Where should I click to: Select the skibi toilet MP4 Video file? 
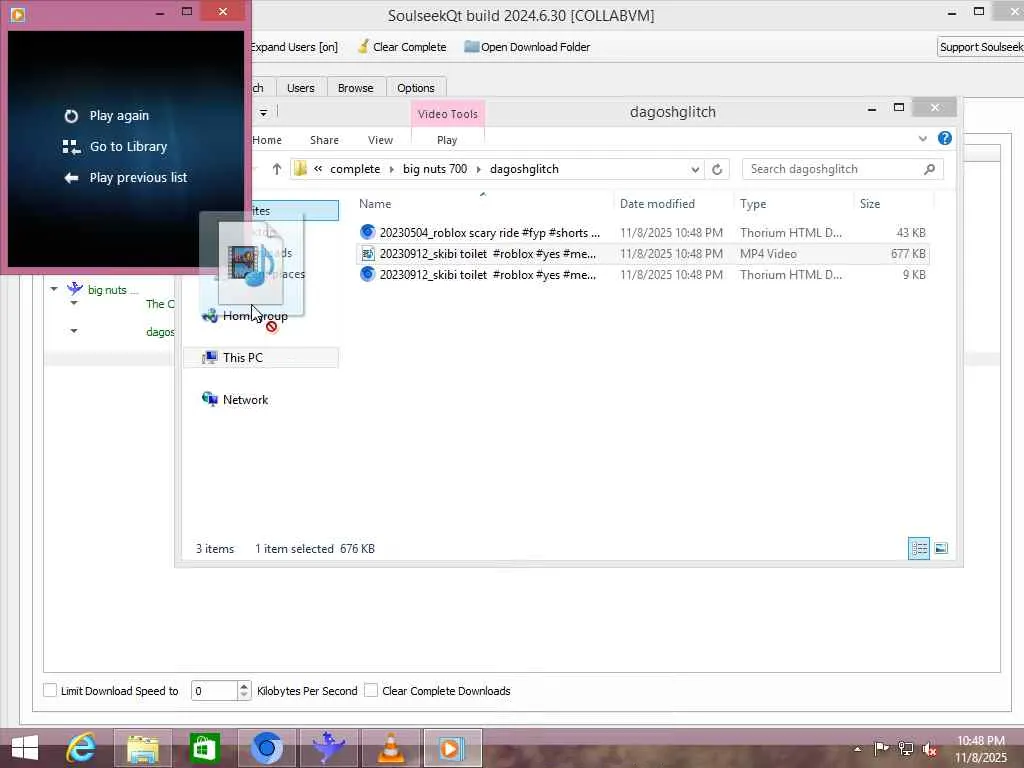point(643,253)
